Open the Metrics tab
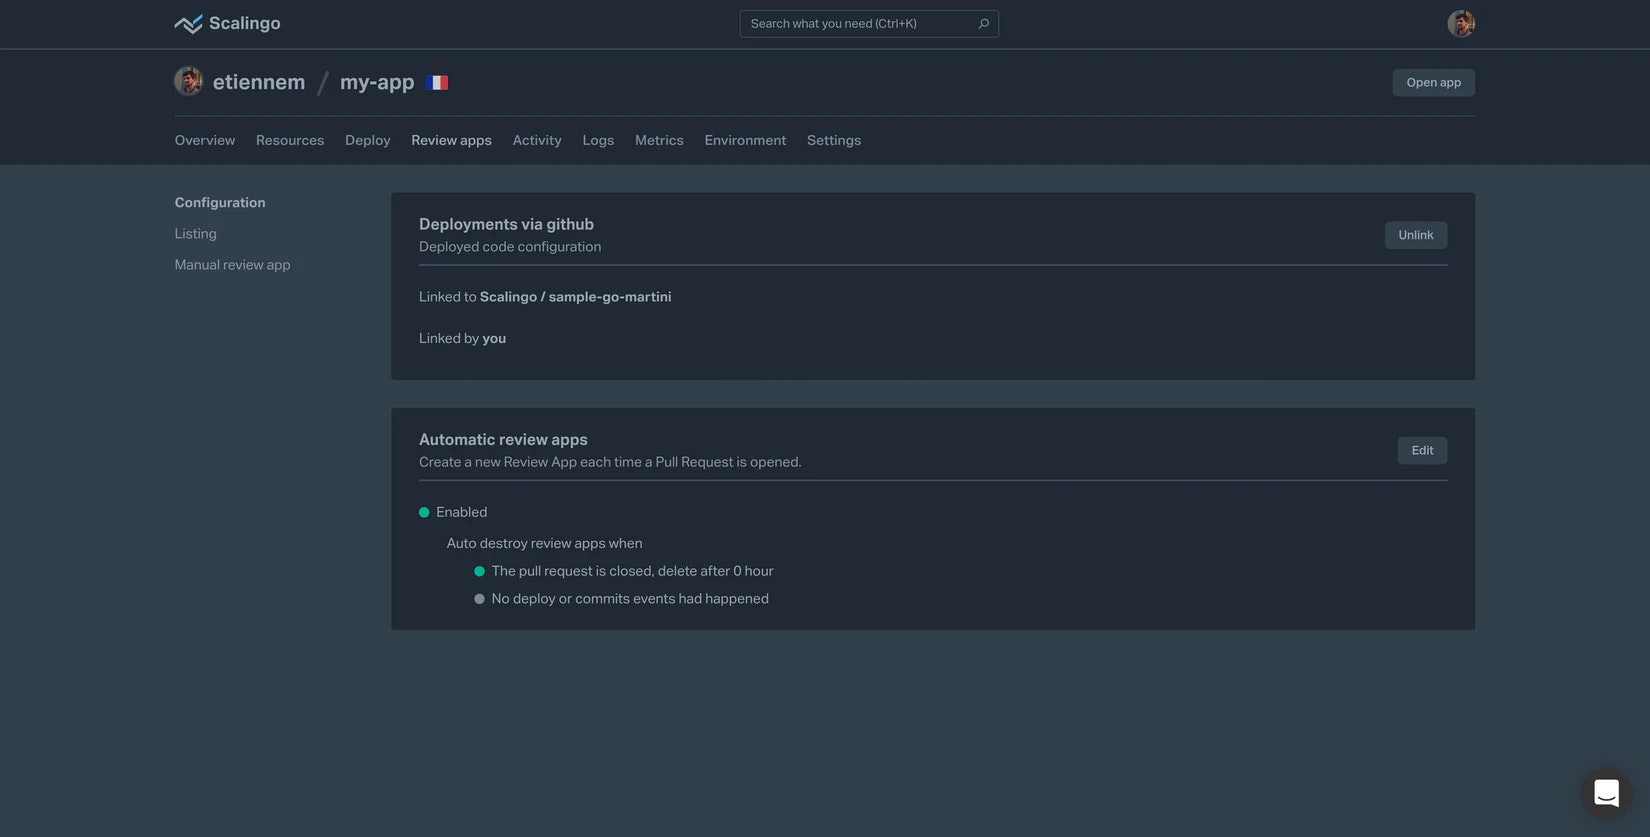 click(659, 140)
